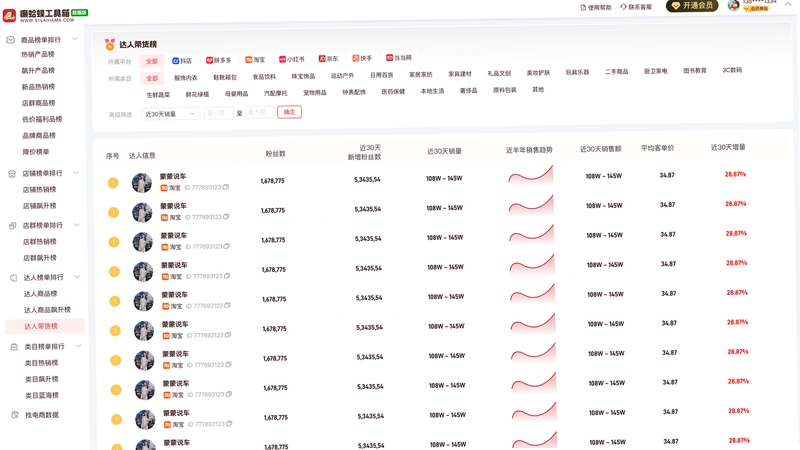
Task: Select the 服饰内衣 category filter
Action: pyautogui.click(x=185, y=78)
